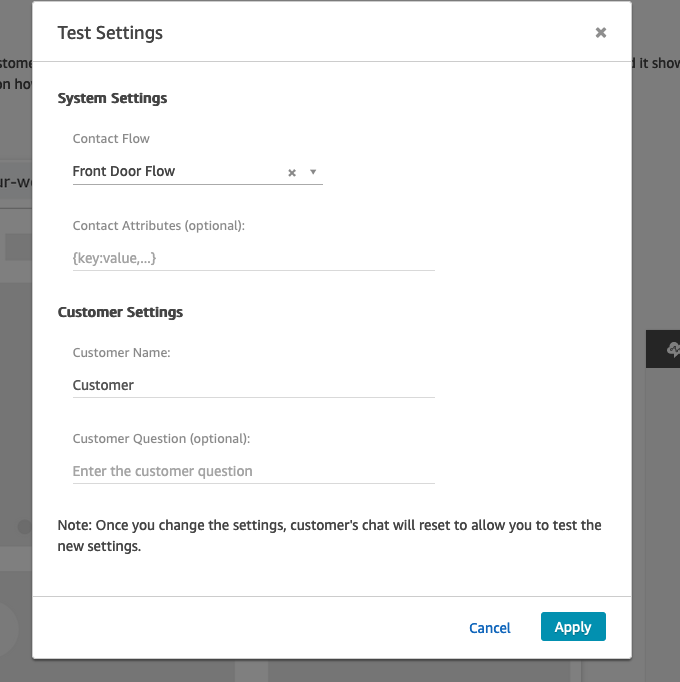680x682 pixels.
Task: Close the Test Settings dialog
Action: point(601,33)
